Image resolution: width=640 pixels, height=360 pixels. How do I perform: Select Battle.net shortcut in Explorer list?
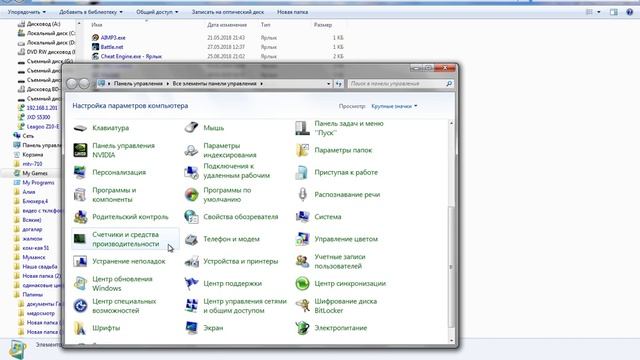(x=111, y=47)
